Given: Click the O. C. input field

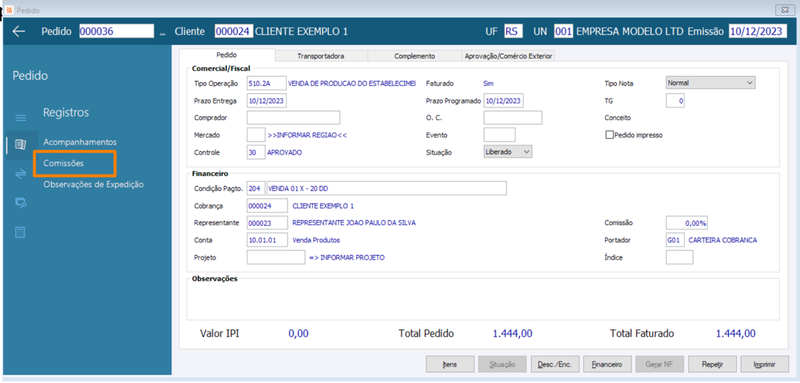Looking at the screenshot, I should tap(513, 118).
